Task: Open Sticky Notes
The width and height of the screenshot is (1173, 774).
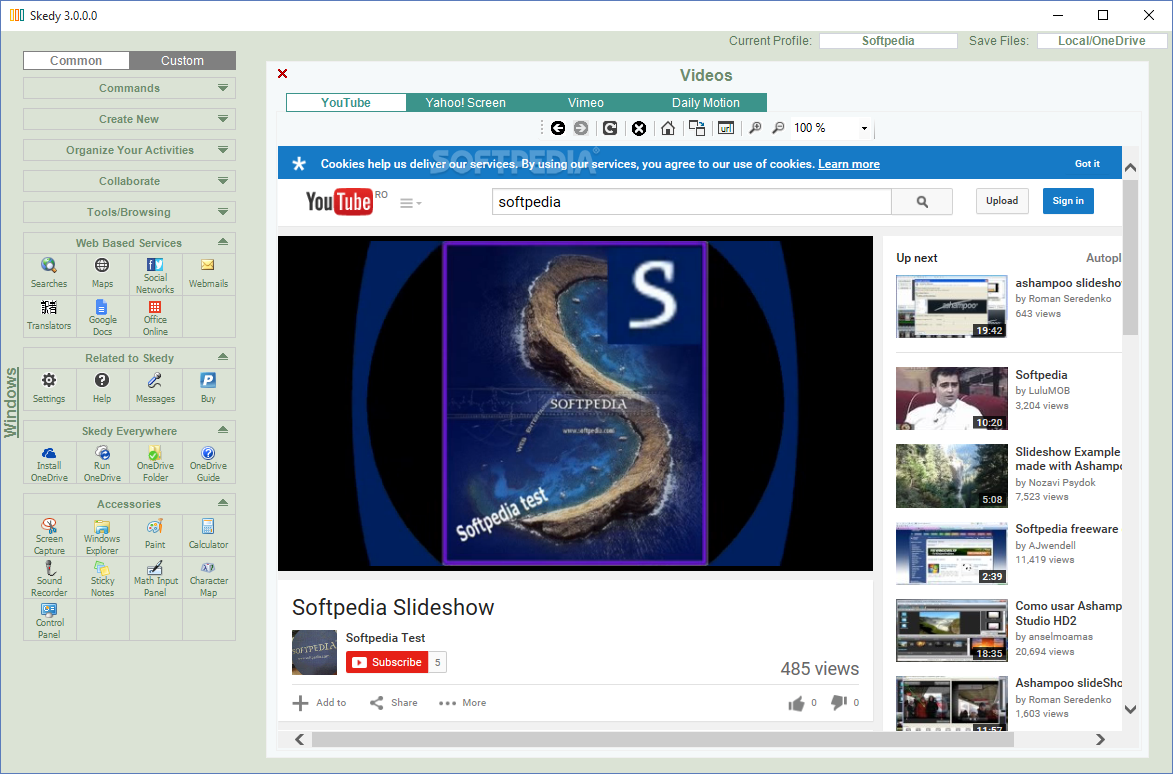Action: click(102, 578)
